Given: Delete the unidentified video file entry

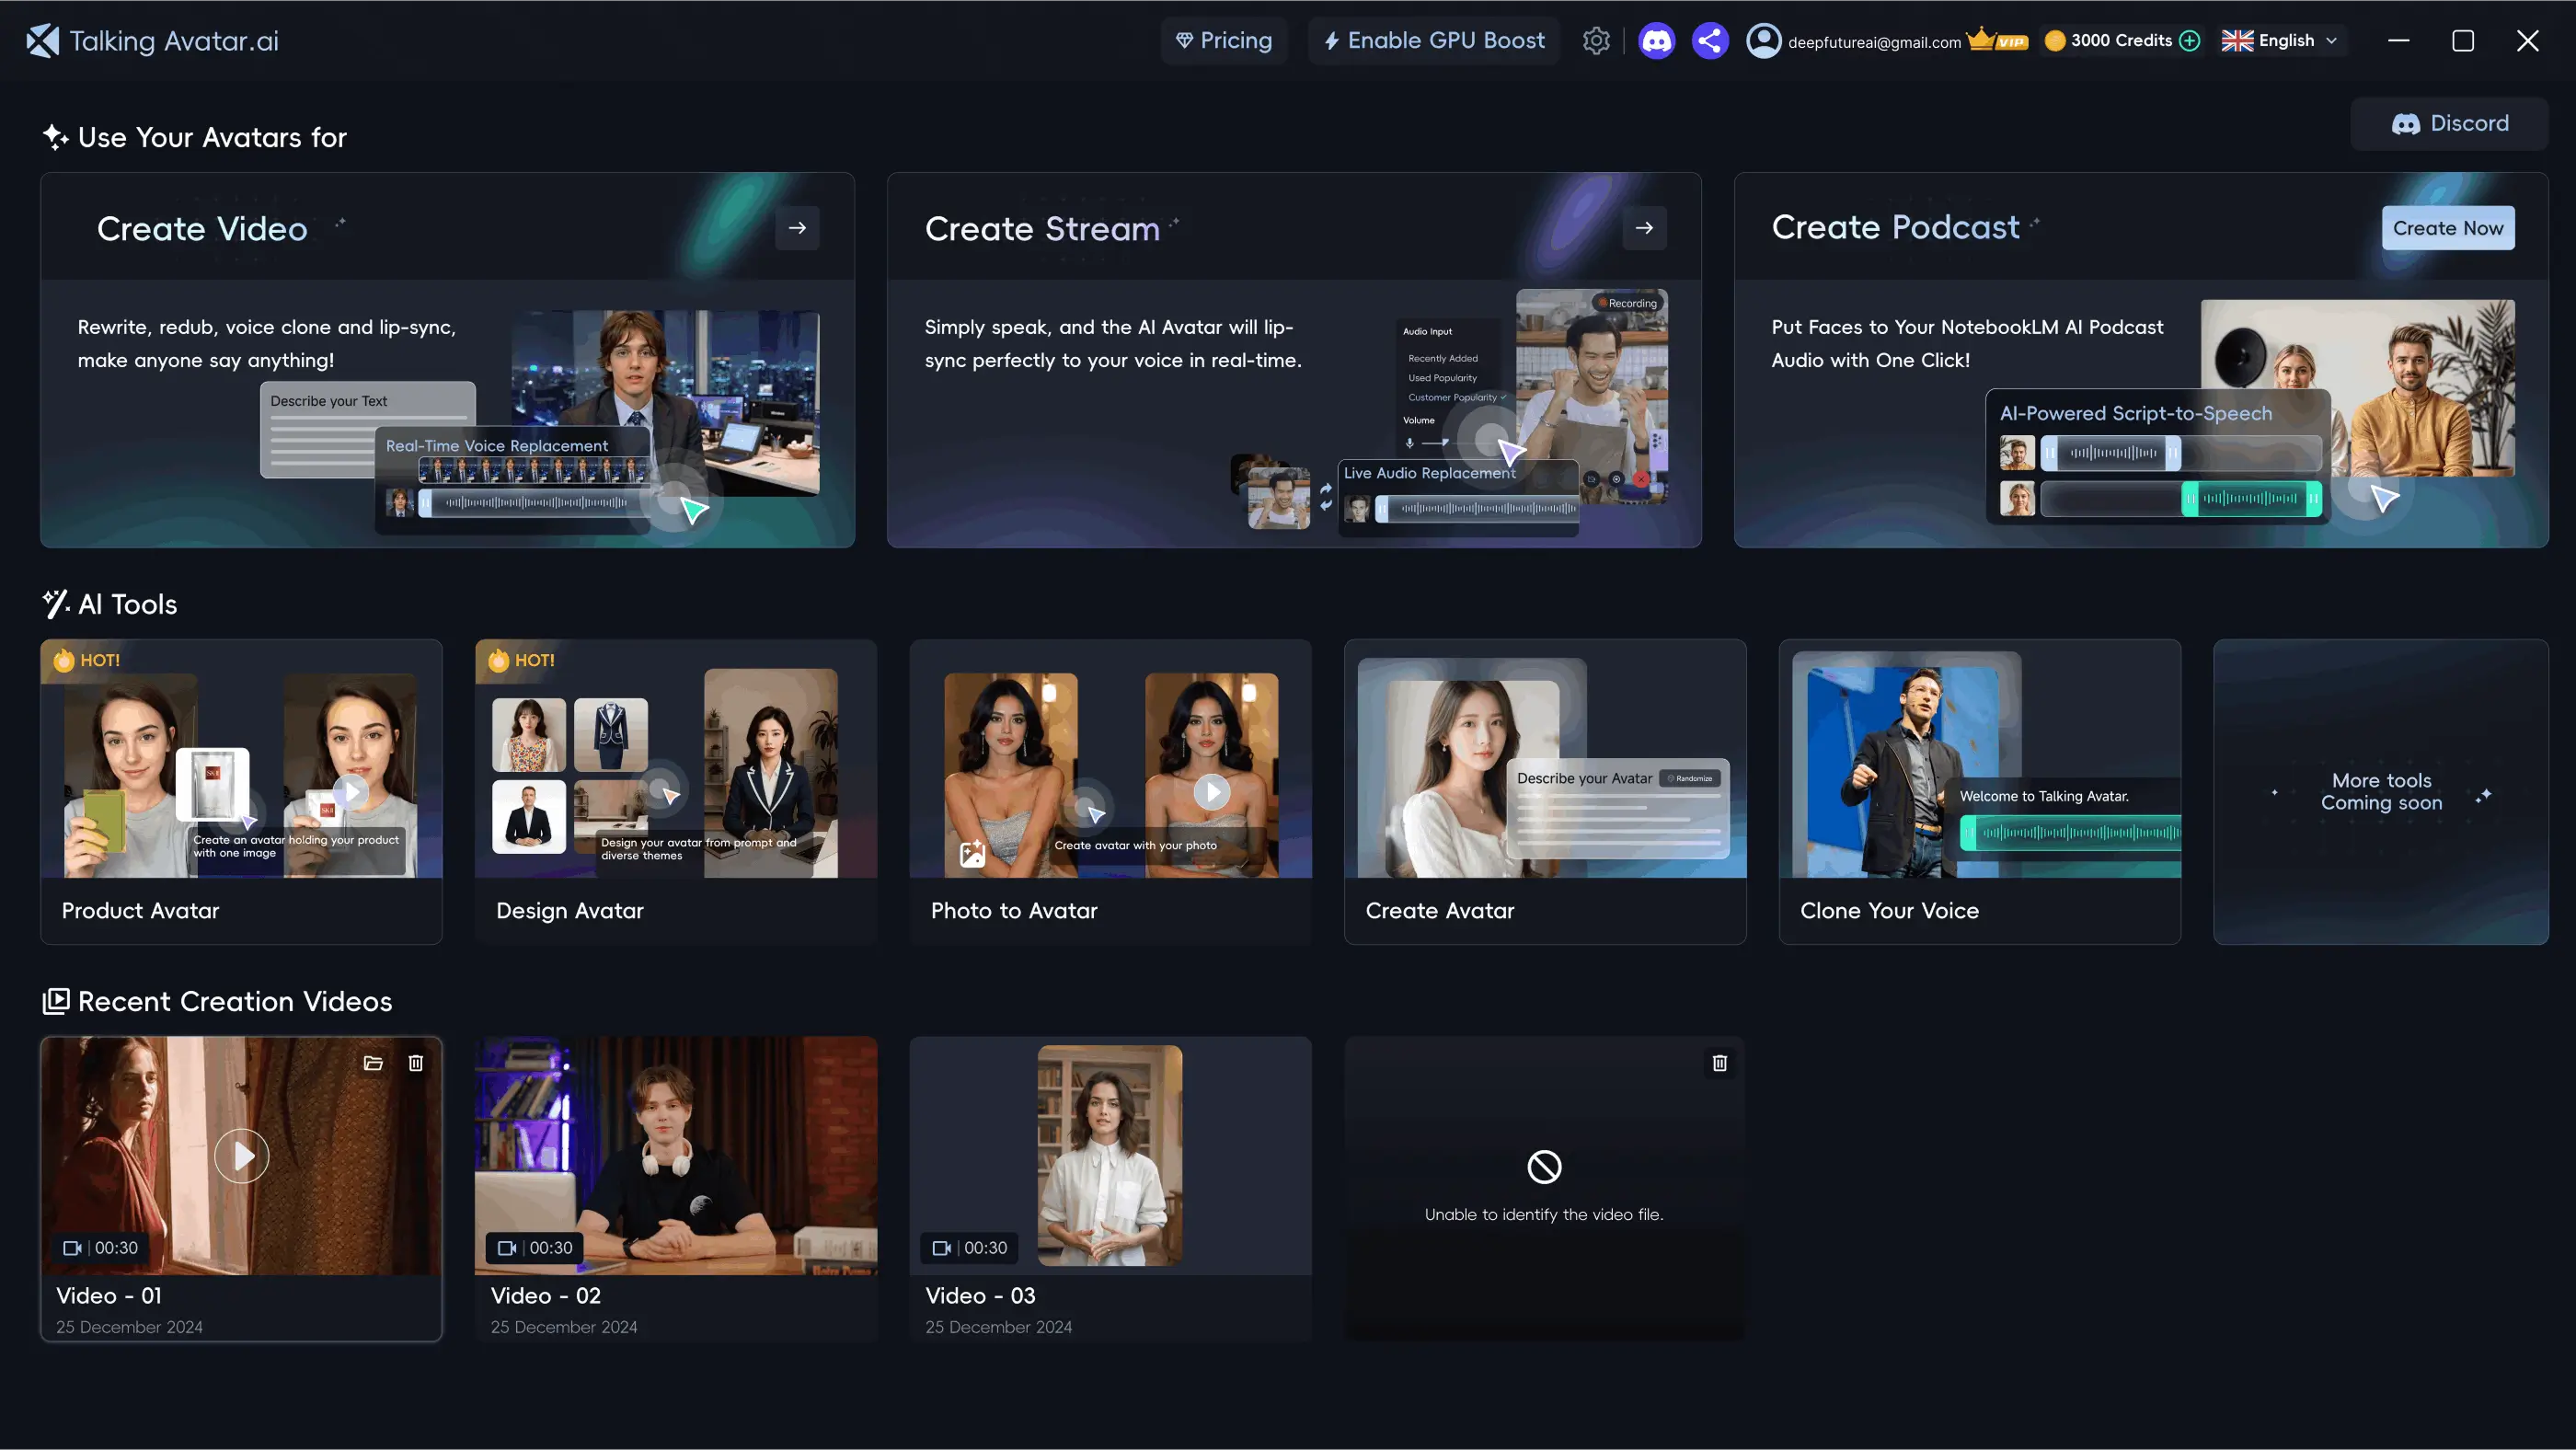Looking at the screenshot, I should [1719, 1063].
